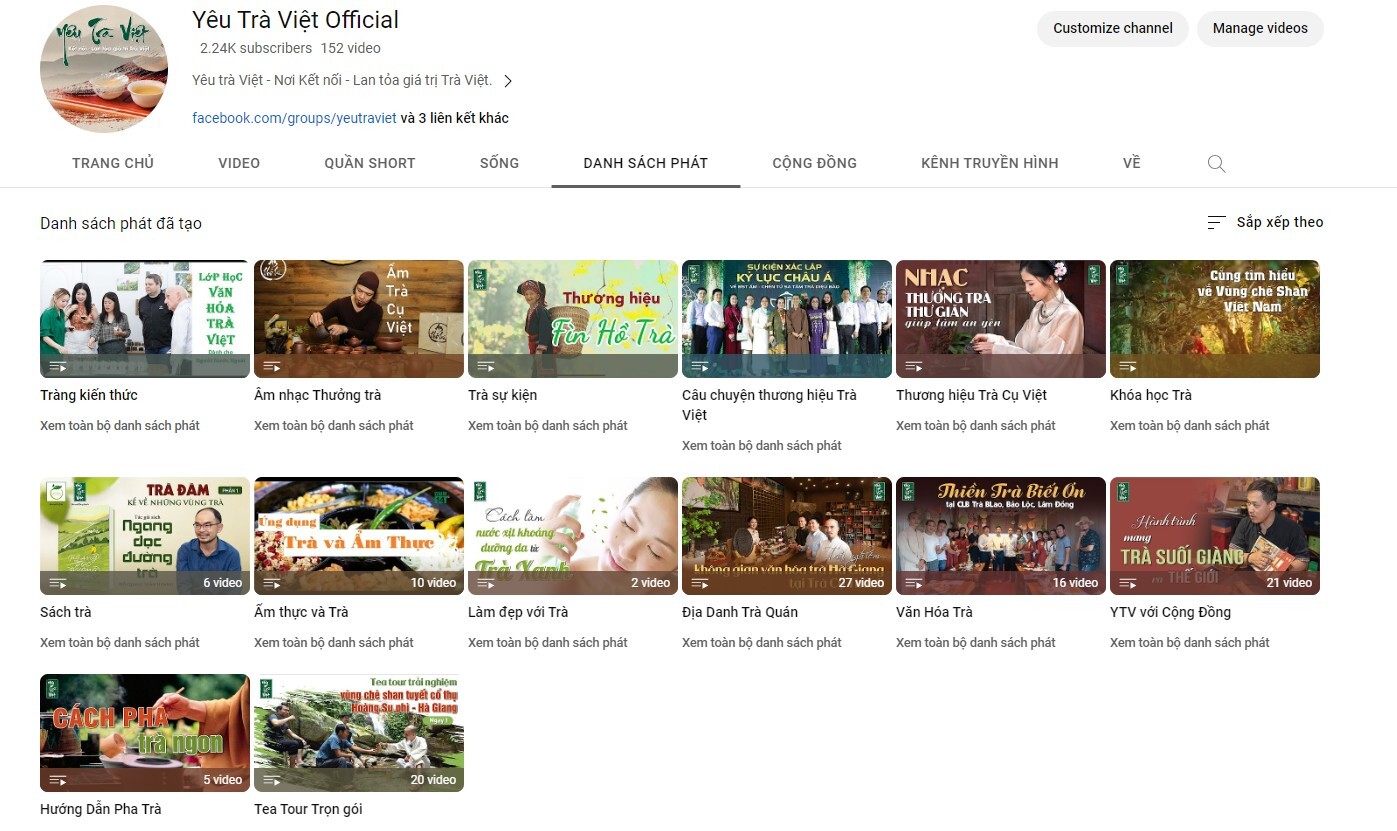Viewport: 1397px width, 831px height.
Task: Click playlist icon on Tea Tour Trọn gói thumbnail
Action: pos(272,780)
